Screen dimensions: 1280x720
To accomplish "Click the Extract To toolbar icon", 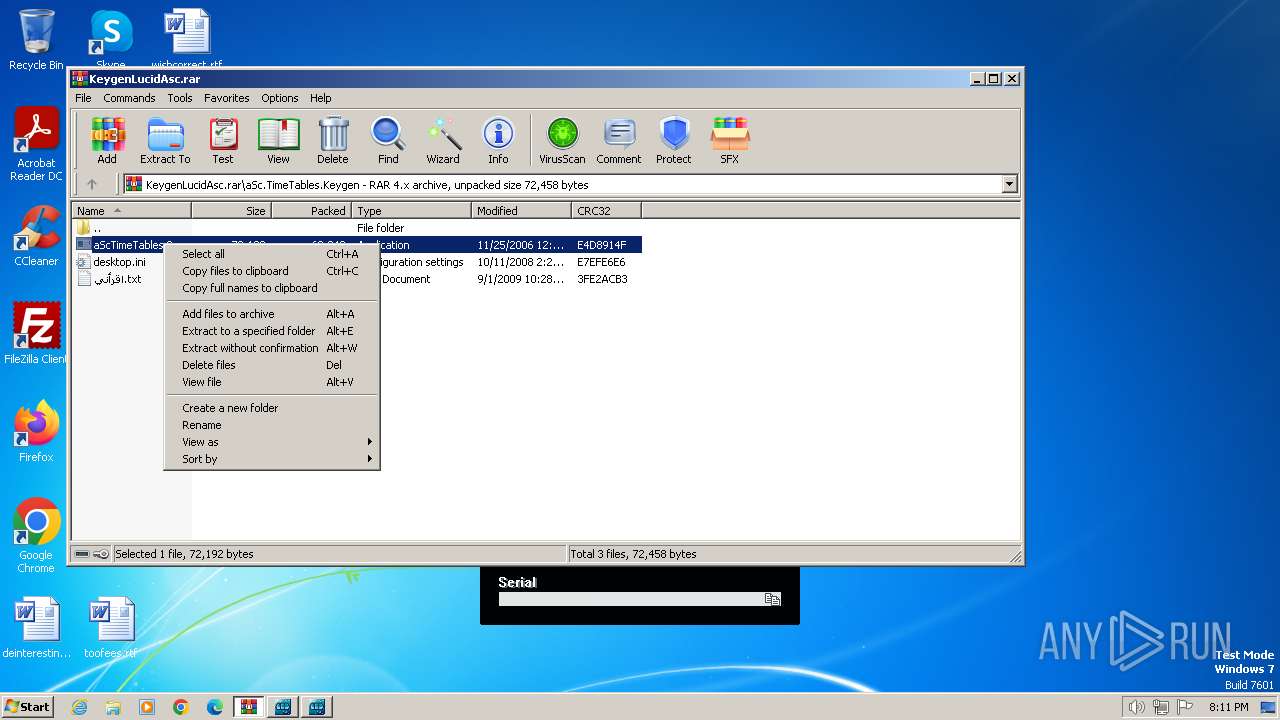I will pyautogui.click(x=165, y=141).
